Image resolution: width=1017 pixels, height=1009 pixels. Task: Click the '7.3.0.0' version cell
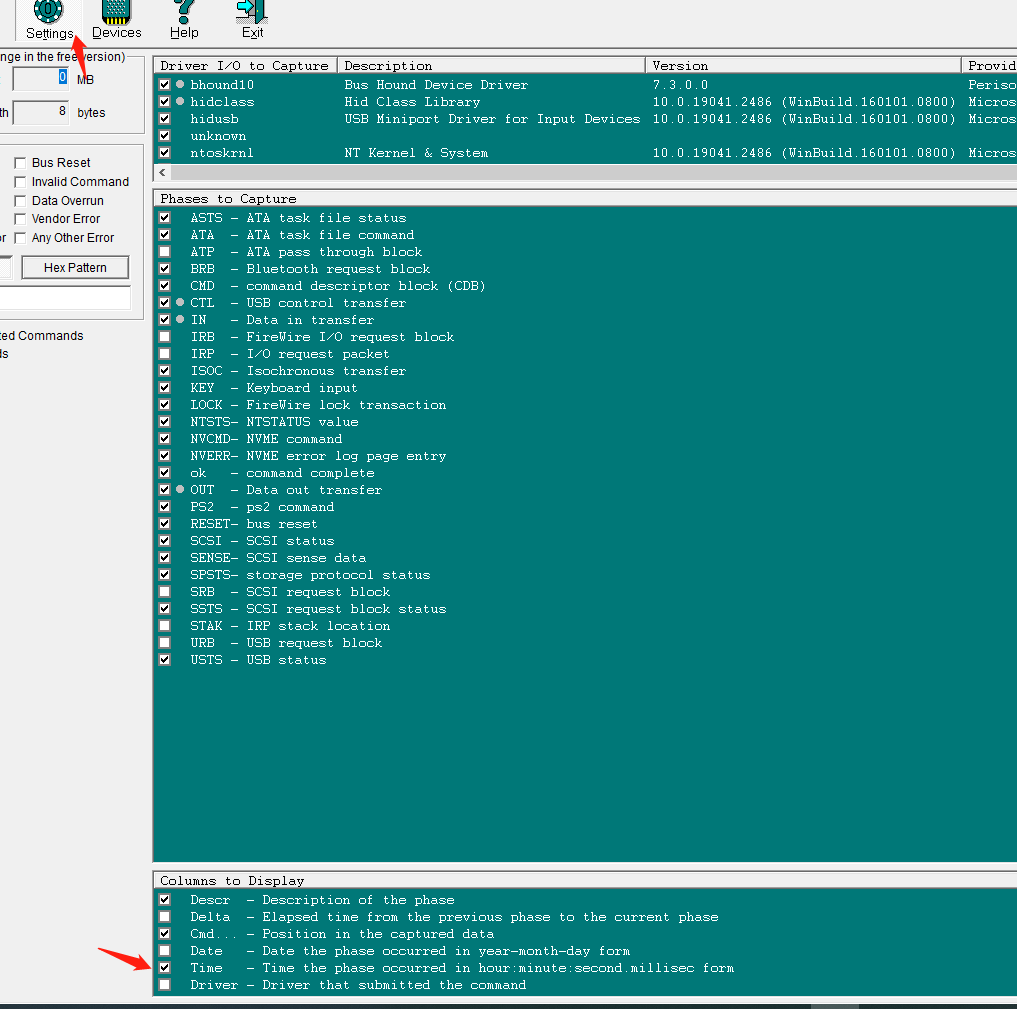point(680,85)
